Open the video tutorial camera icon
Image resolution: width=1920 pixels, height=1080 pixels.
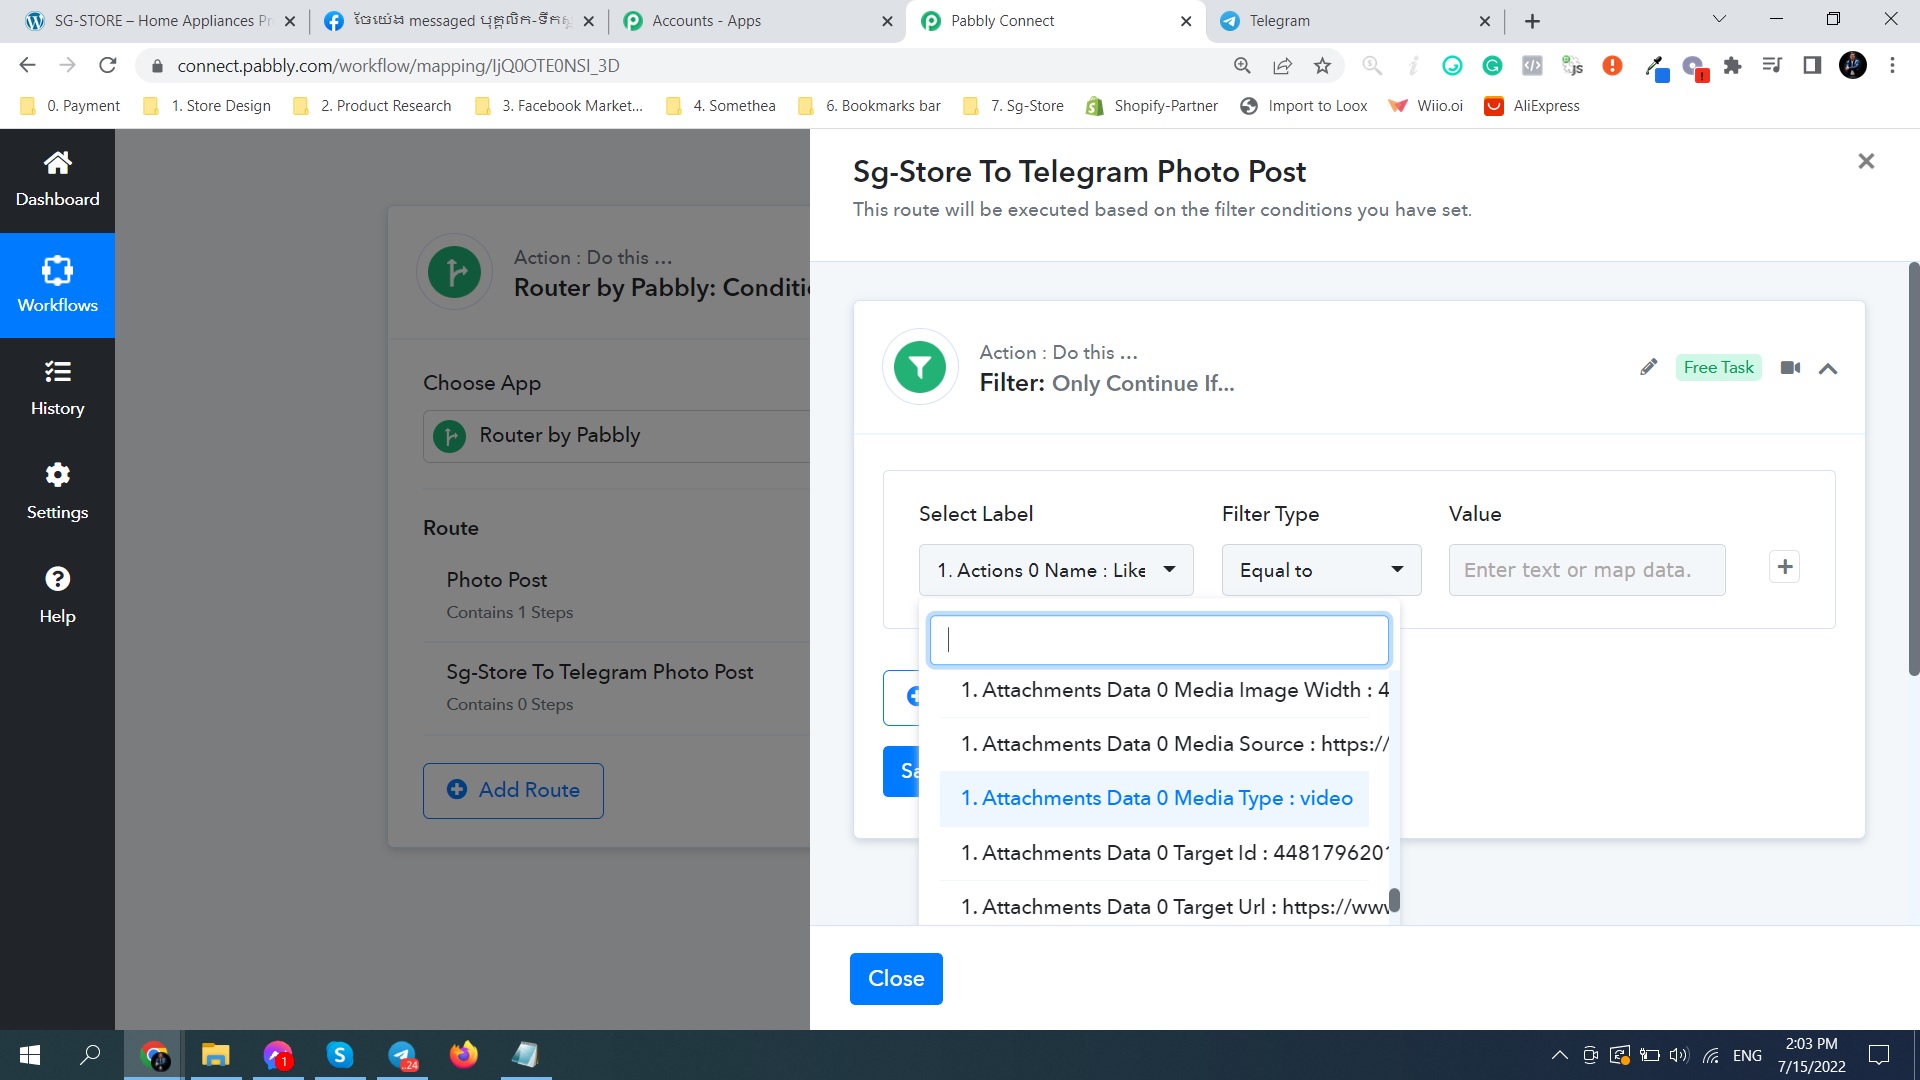coord(1790,368)
